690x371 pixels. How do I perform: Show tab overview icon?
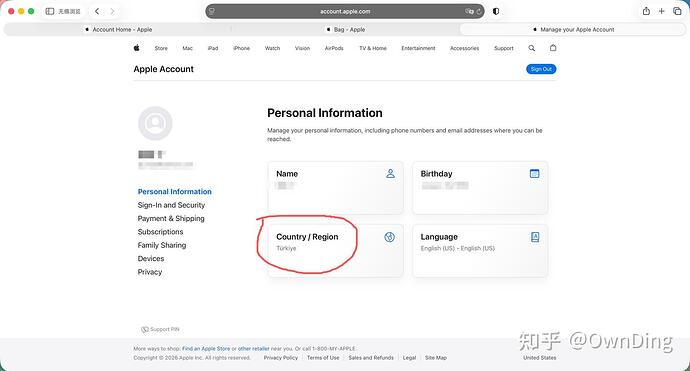(x=677, y=11)
